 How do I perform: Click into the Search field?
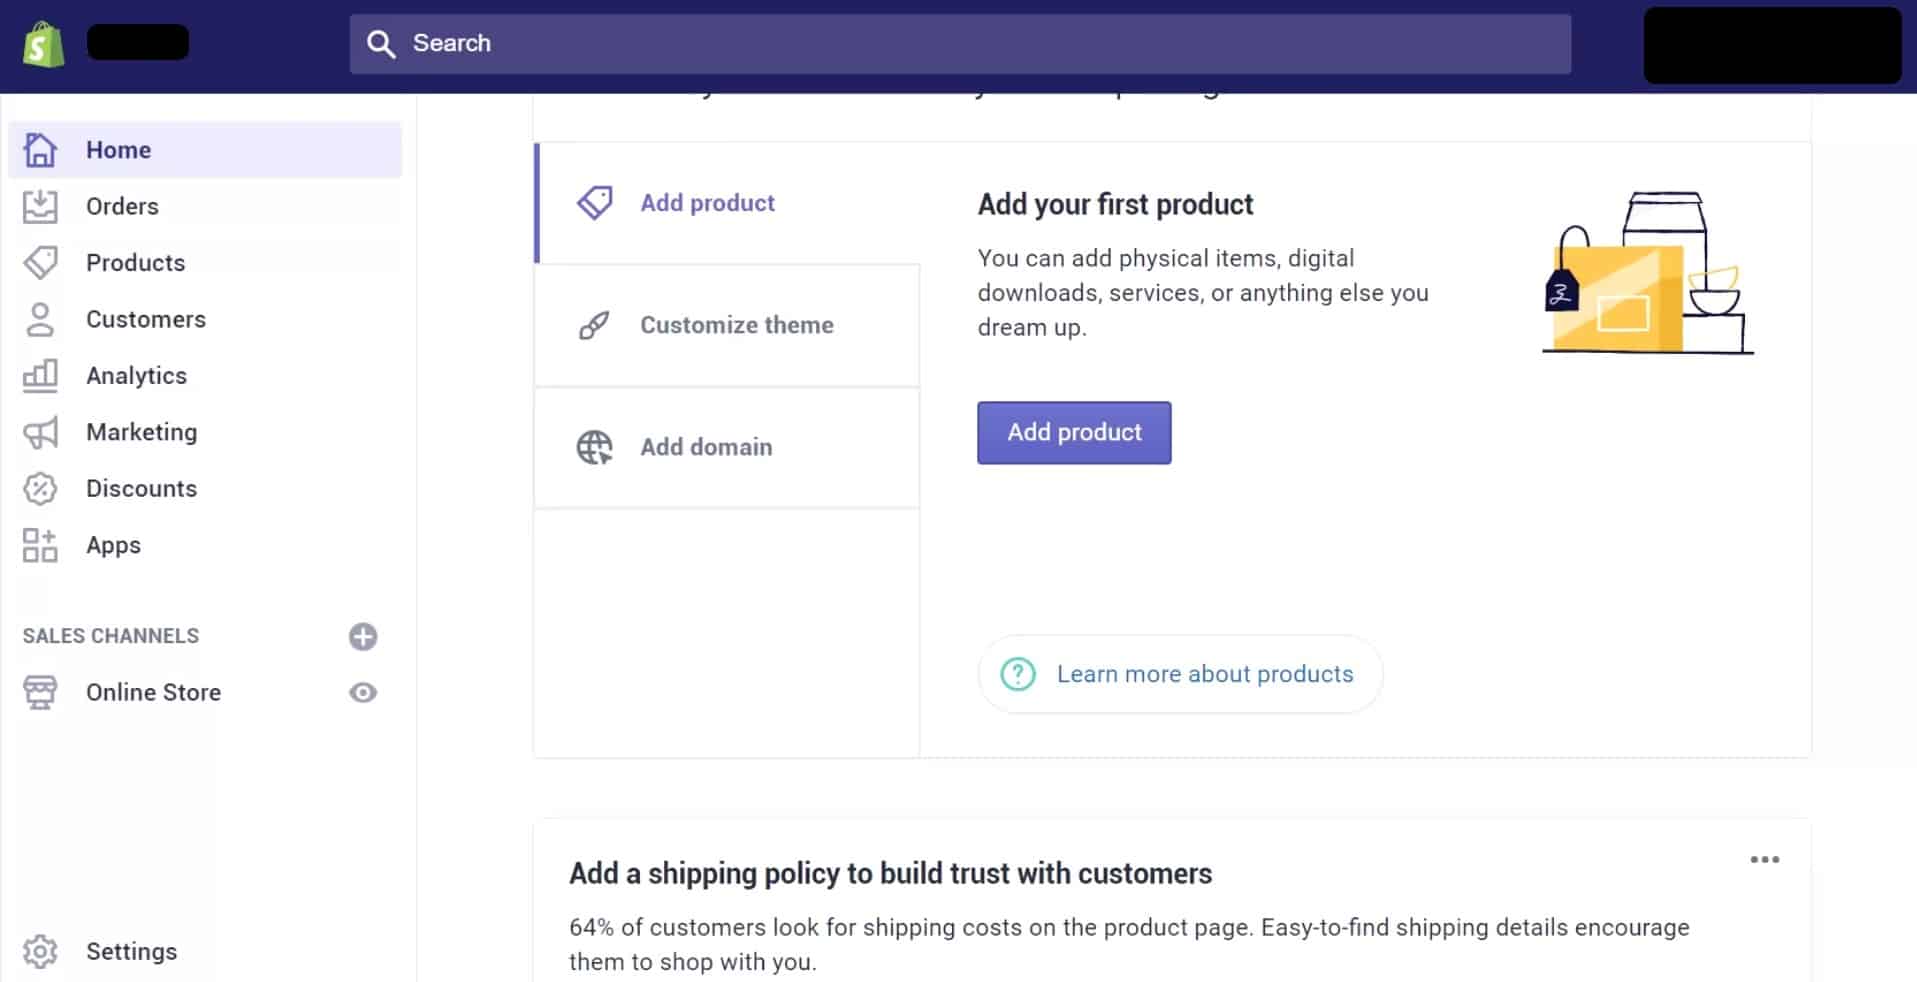pyautogui.click(x=960, y=43)
